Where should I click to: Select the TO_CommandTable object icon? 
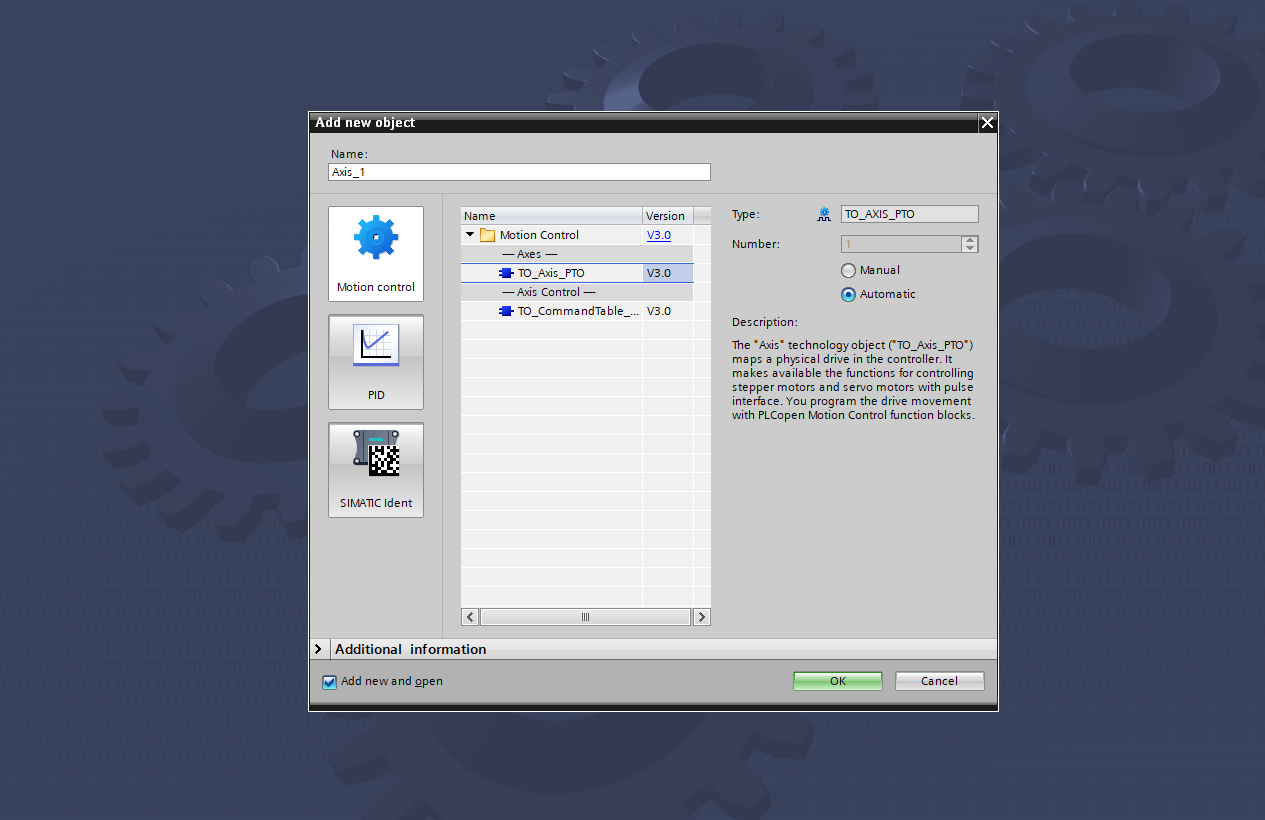pyautogui.click(x=506, y=311)
